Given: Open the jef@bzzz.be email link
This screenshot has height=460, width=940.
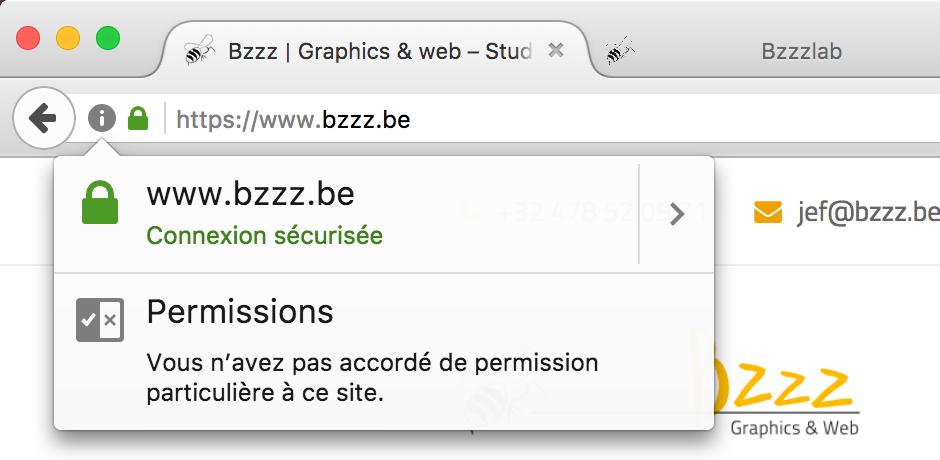Looking at the screenshot, I should (x=868, y=212).
